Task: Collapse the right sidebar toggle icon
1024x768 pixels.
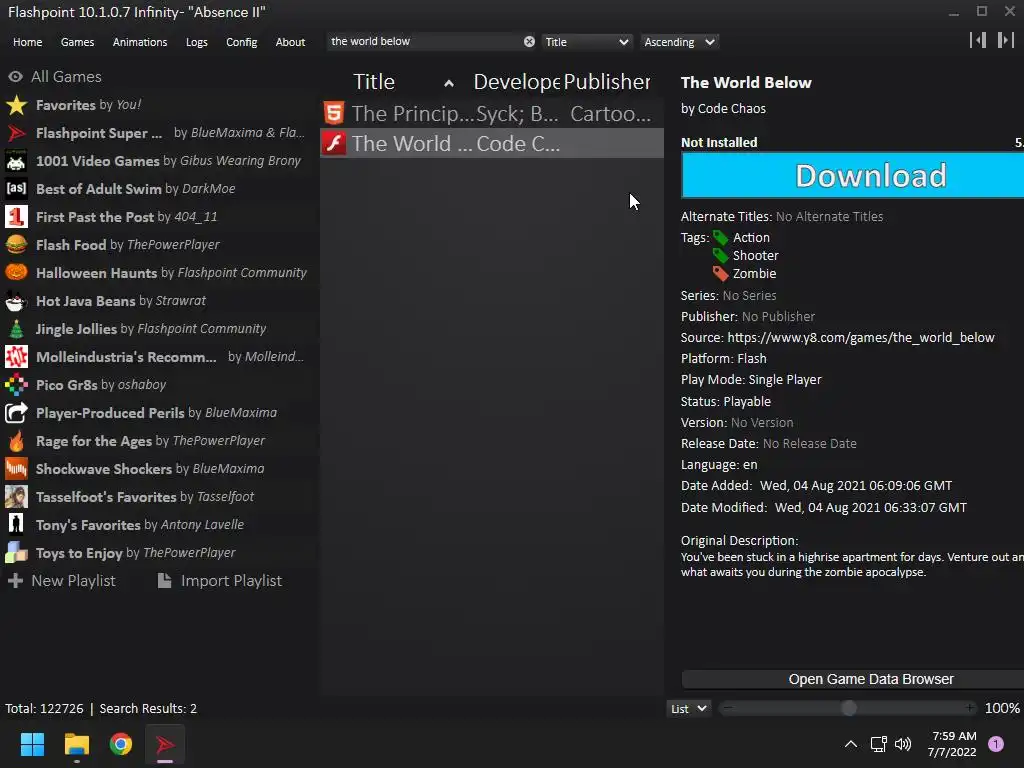Action: click(x=1006, y=40)
